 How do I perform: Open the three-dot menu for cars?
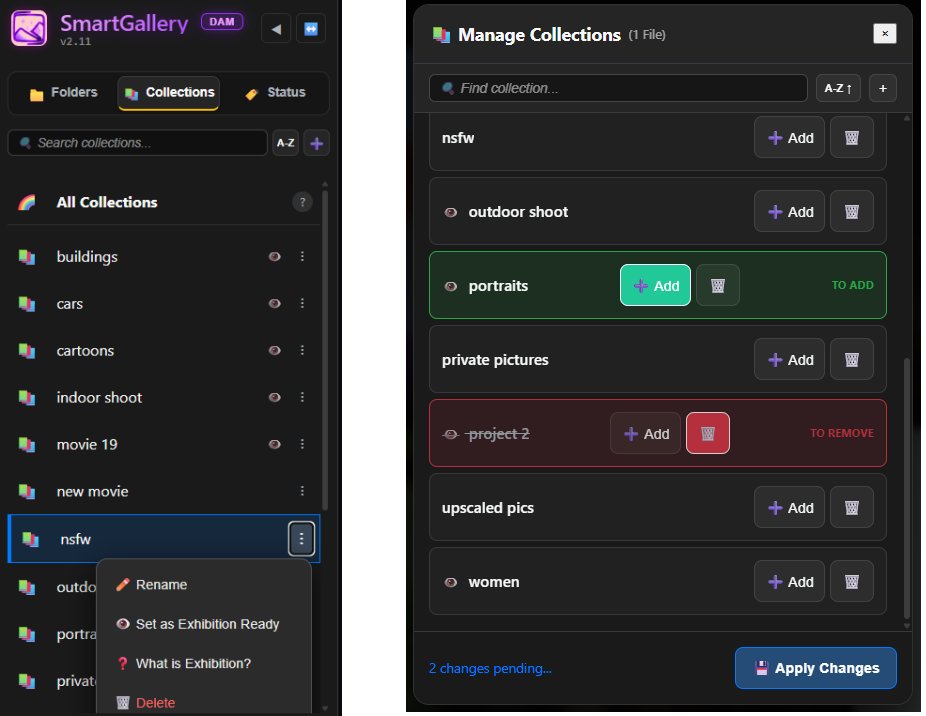302,303
